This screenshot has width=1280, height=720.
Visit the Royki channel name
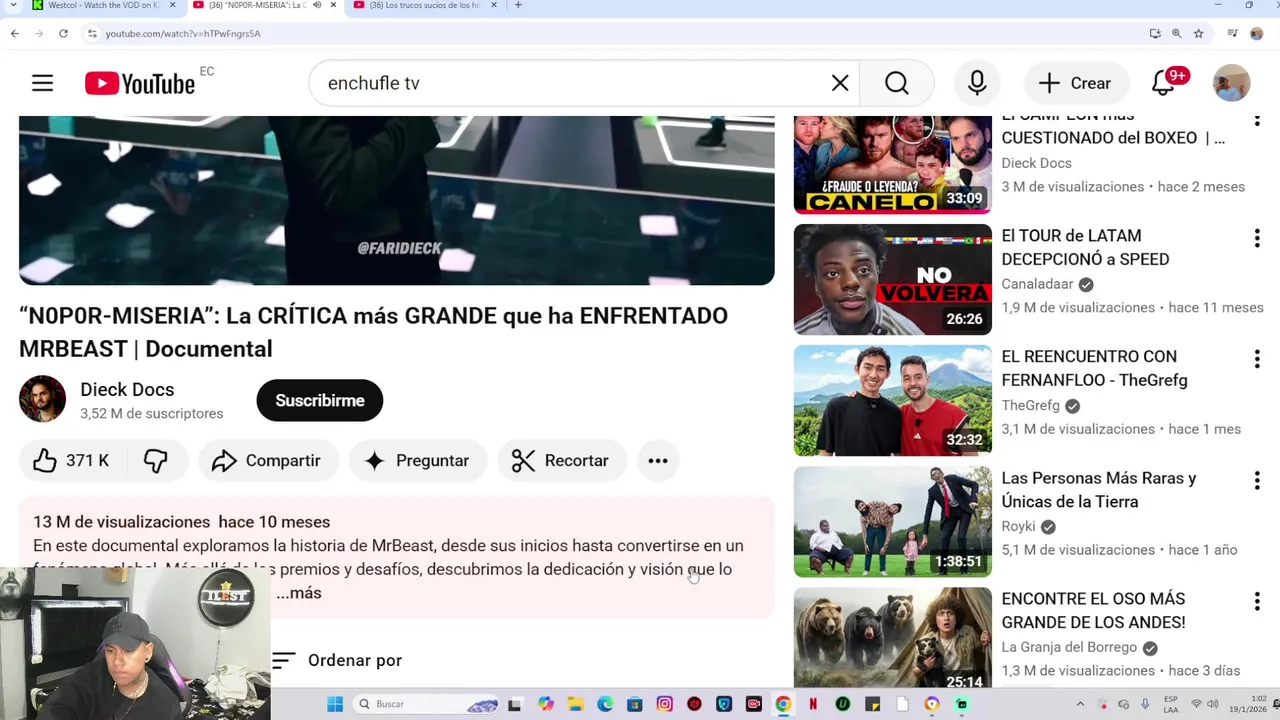[x=1018, y=526]
